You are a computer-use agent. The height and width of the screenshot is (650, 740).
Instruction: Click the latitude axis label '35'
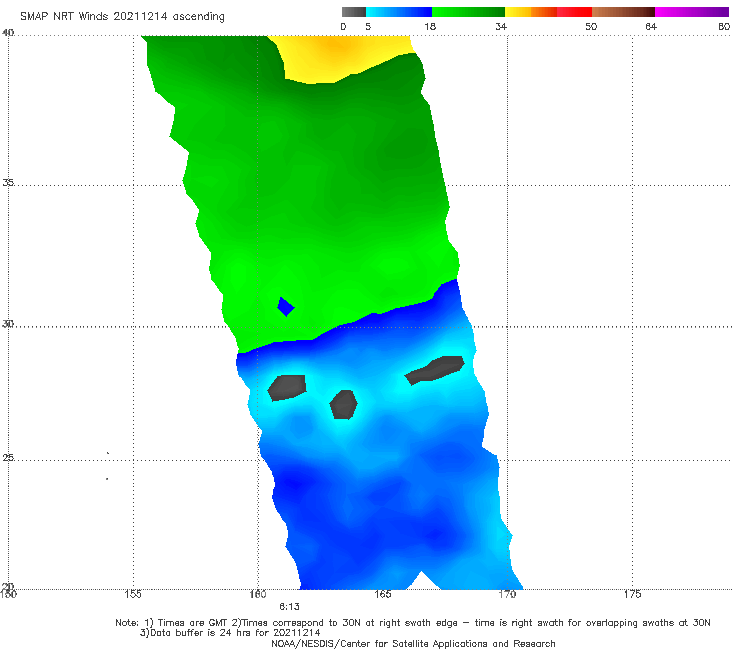click(8, 183)
